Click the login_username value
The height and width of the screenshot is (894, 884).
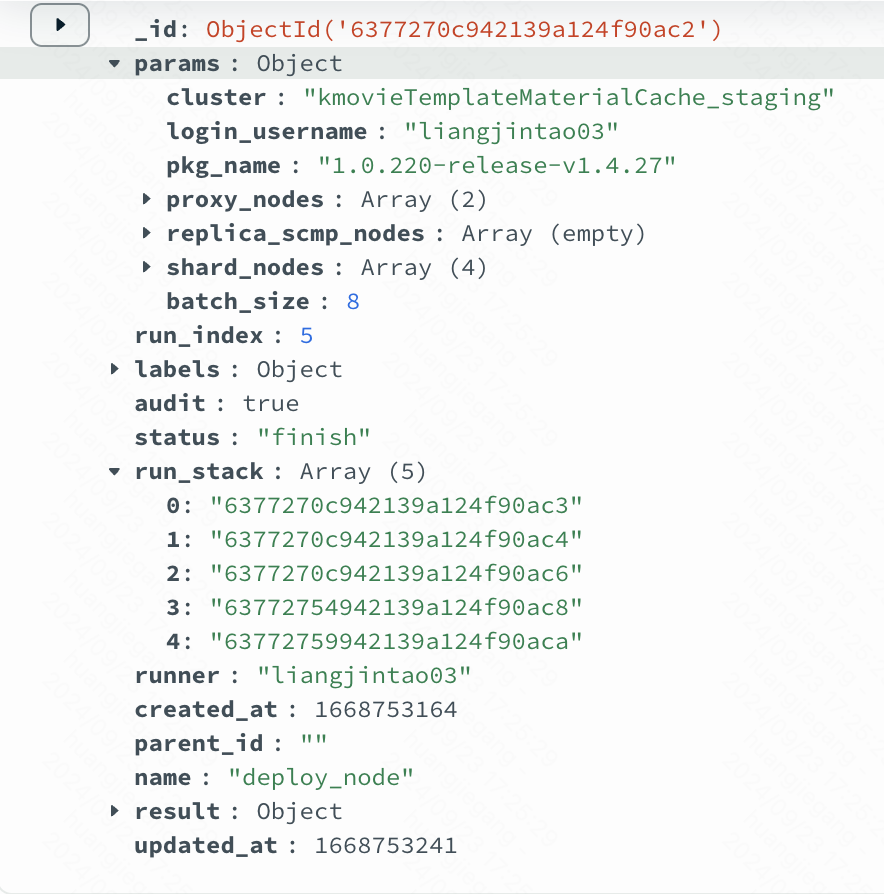(512, 132)
